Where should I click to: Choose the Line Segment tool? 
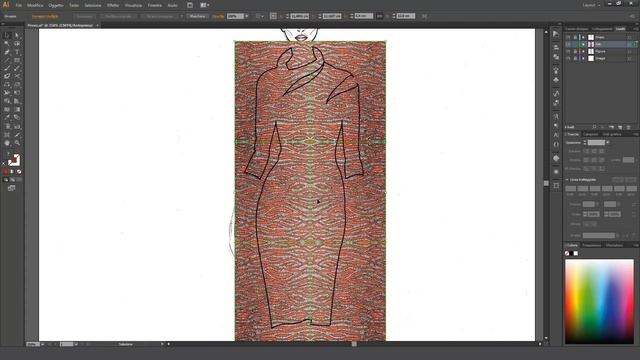point(7,60)
